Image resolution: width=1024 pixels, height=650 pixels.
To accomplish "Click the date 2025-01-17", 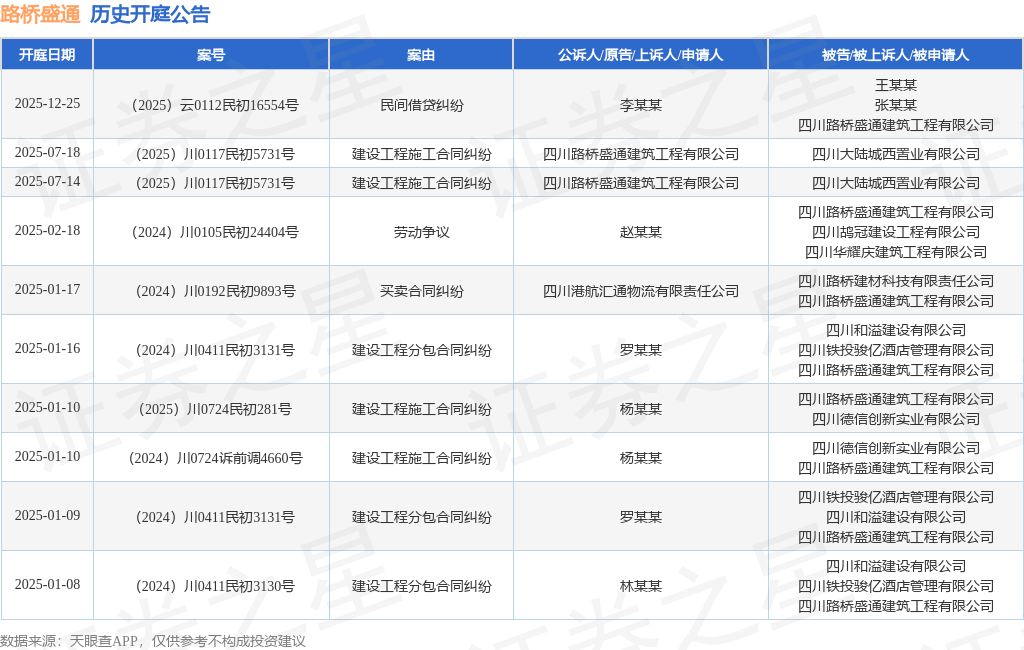I will pyautogui.click(x=47, y=289).
